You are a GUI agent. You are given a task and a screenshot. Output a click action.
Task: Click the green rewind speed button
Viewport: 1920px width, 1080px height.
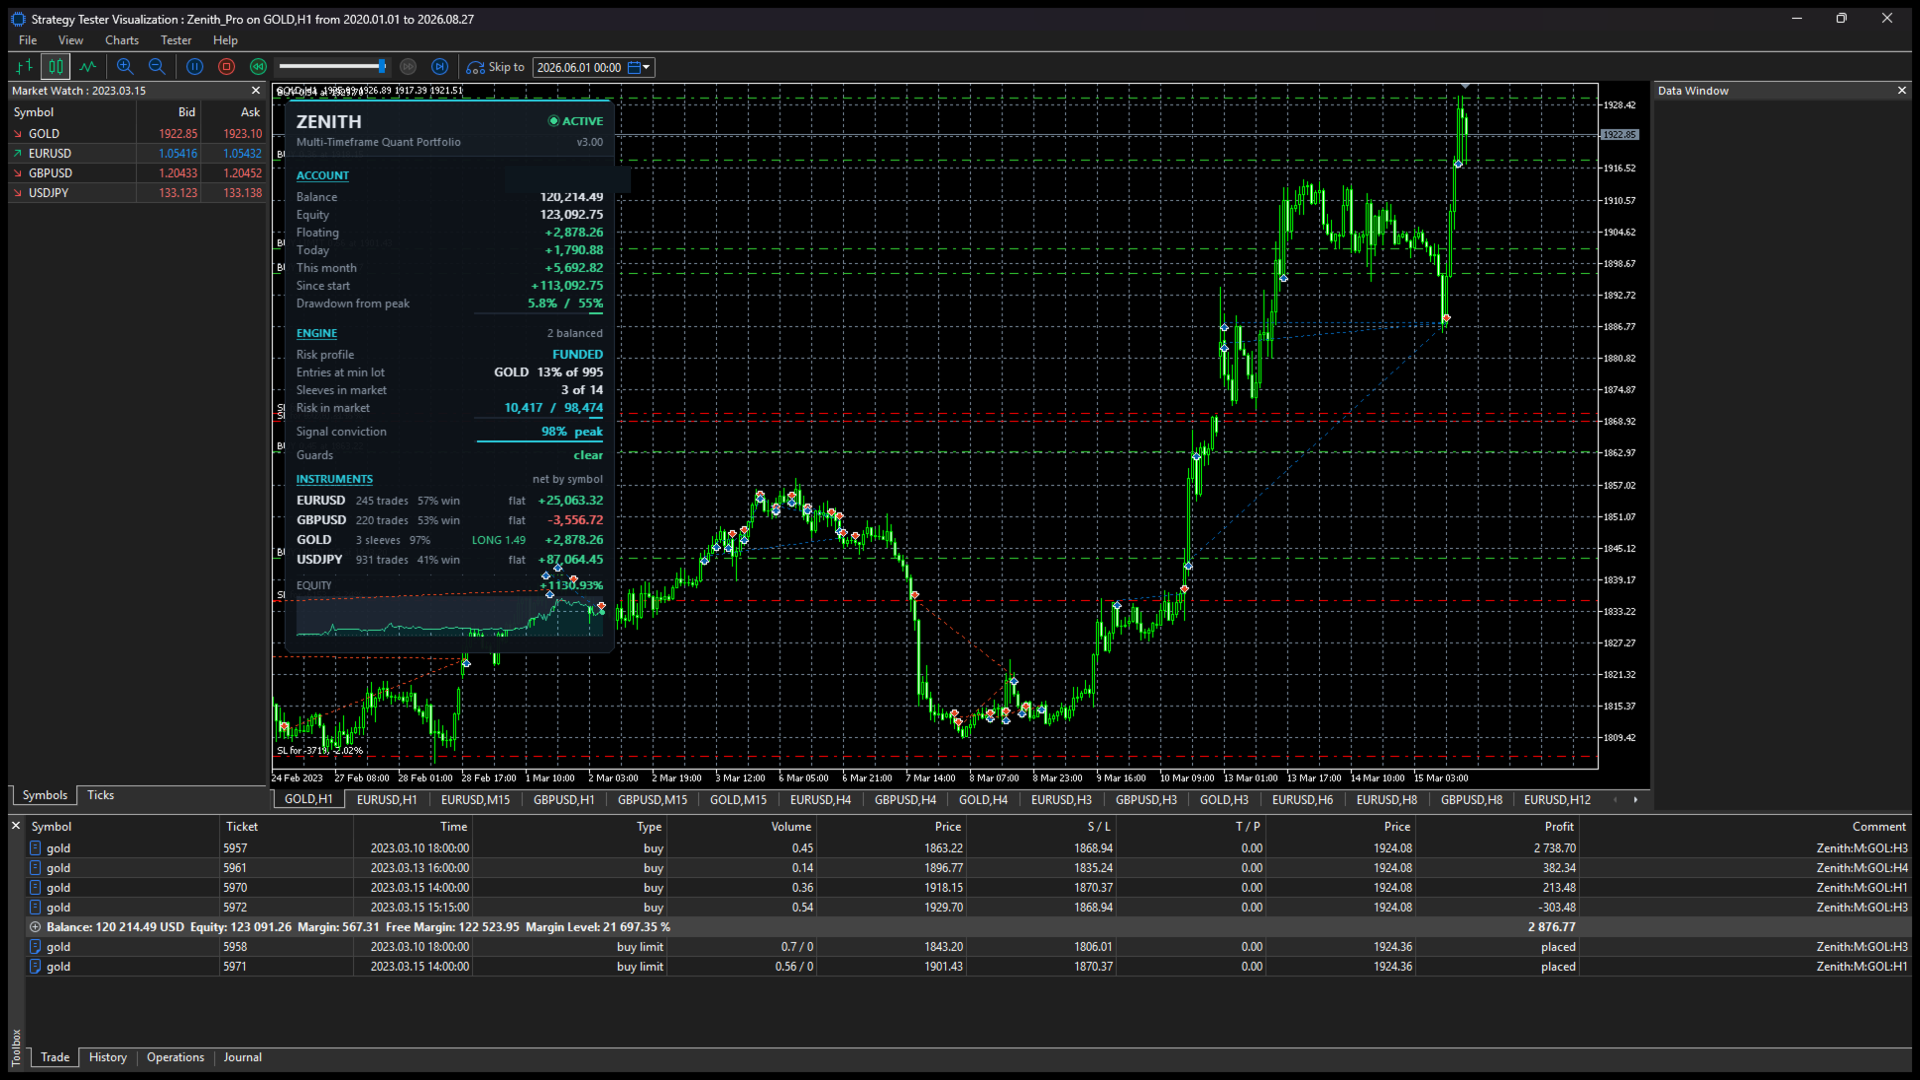point(258,67)
